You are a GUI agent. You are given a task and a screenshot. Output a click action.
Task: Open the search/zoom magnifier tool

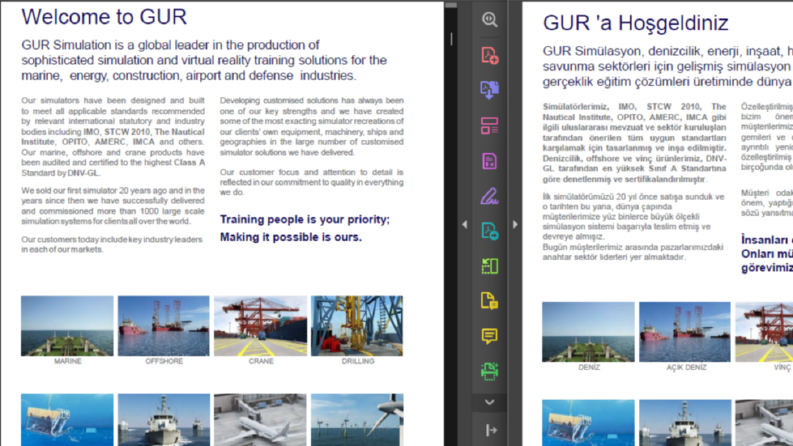pyautogui.click(x=489, y=19)
